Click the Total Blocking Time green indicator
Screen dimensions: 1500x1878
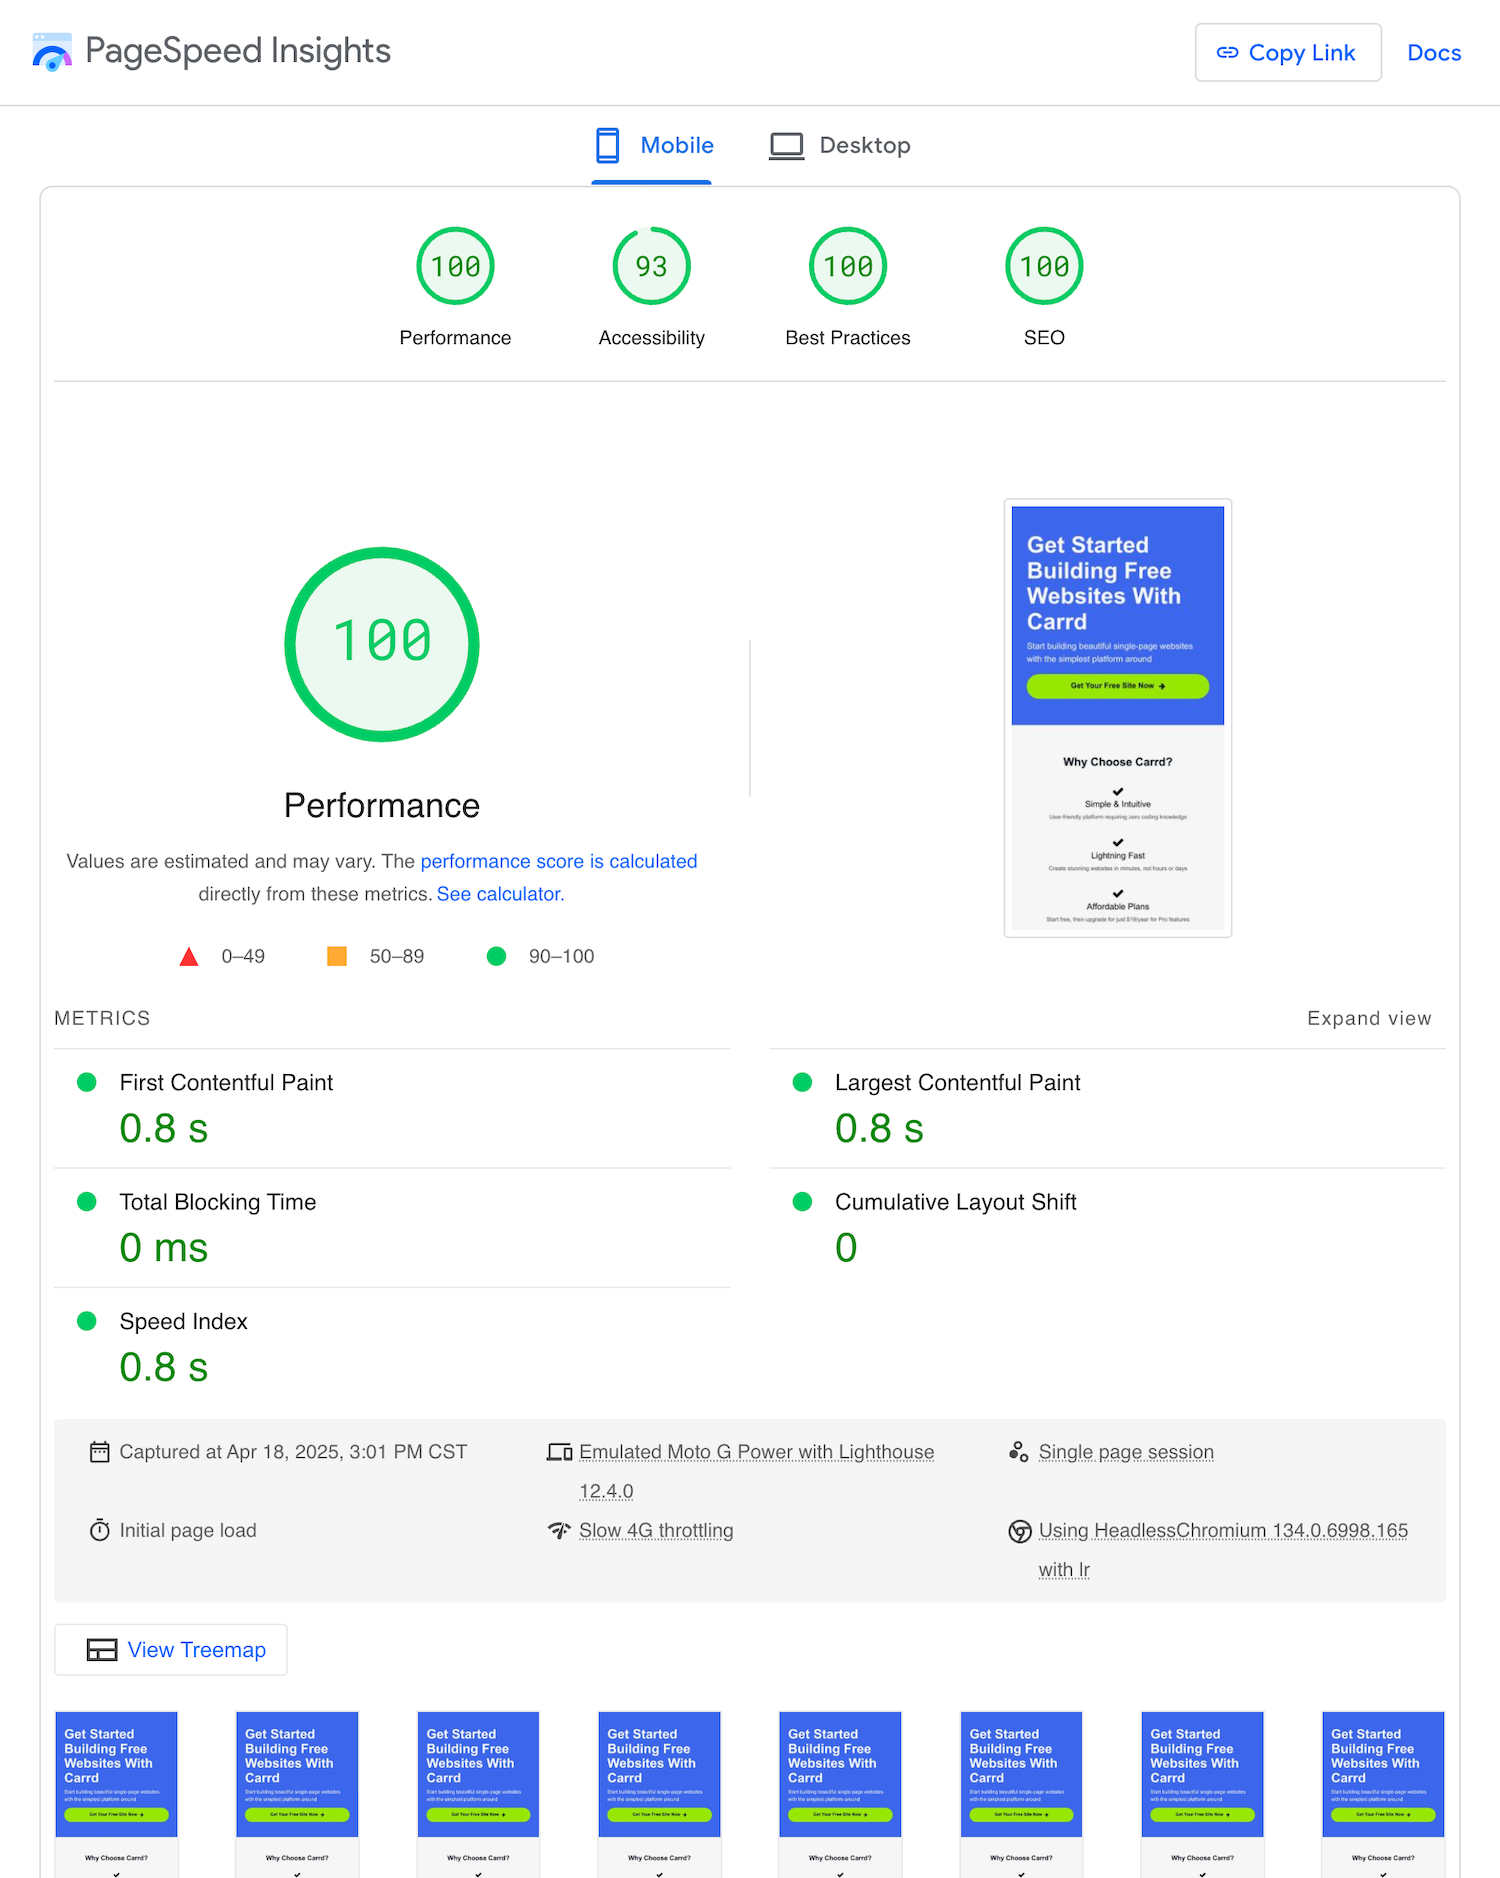pyautogui.click(x=87, y=1201)
